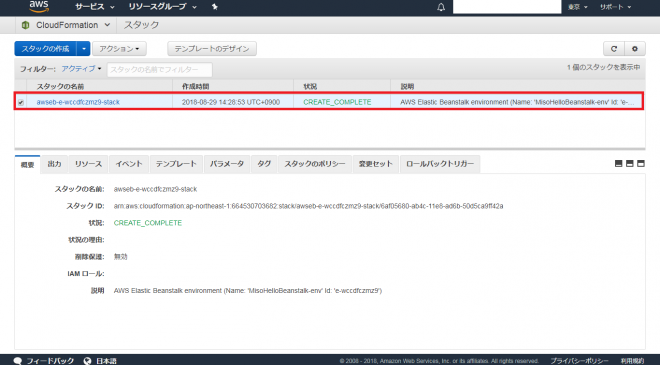This screenshot has height=365, width=660.
Task: Maximize the details pane view
Action: pyautogui.click(x=641, y=164)
